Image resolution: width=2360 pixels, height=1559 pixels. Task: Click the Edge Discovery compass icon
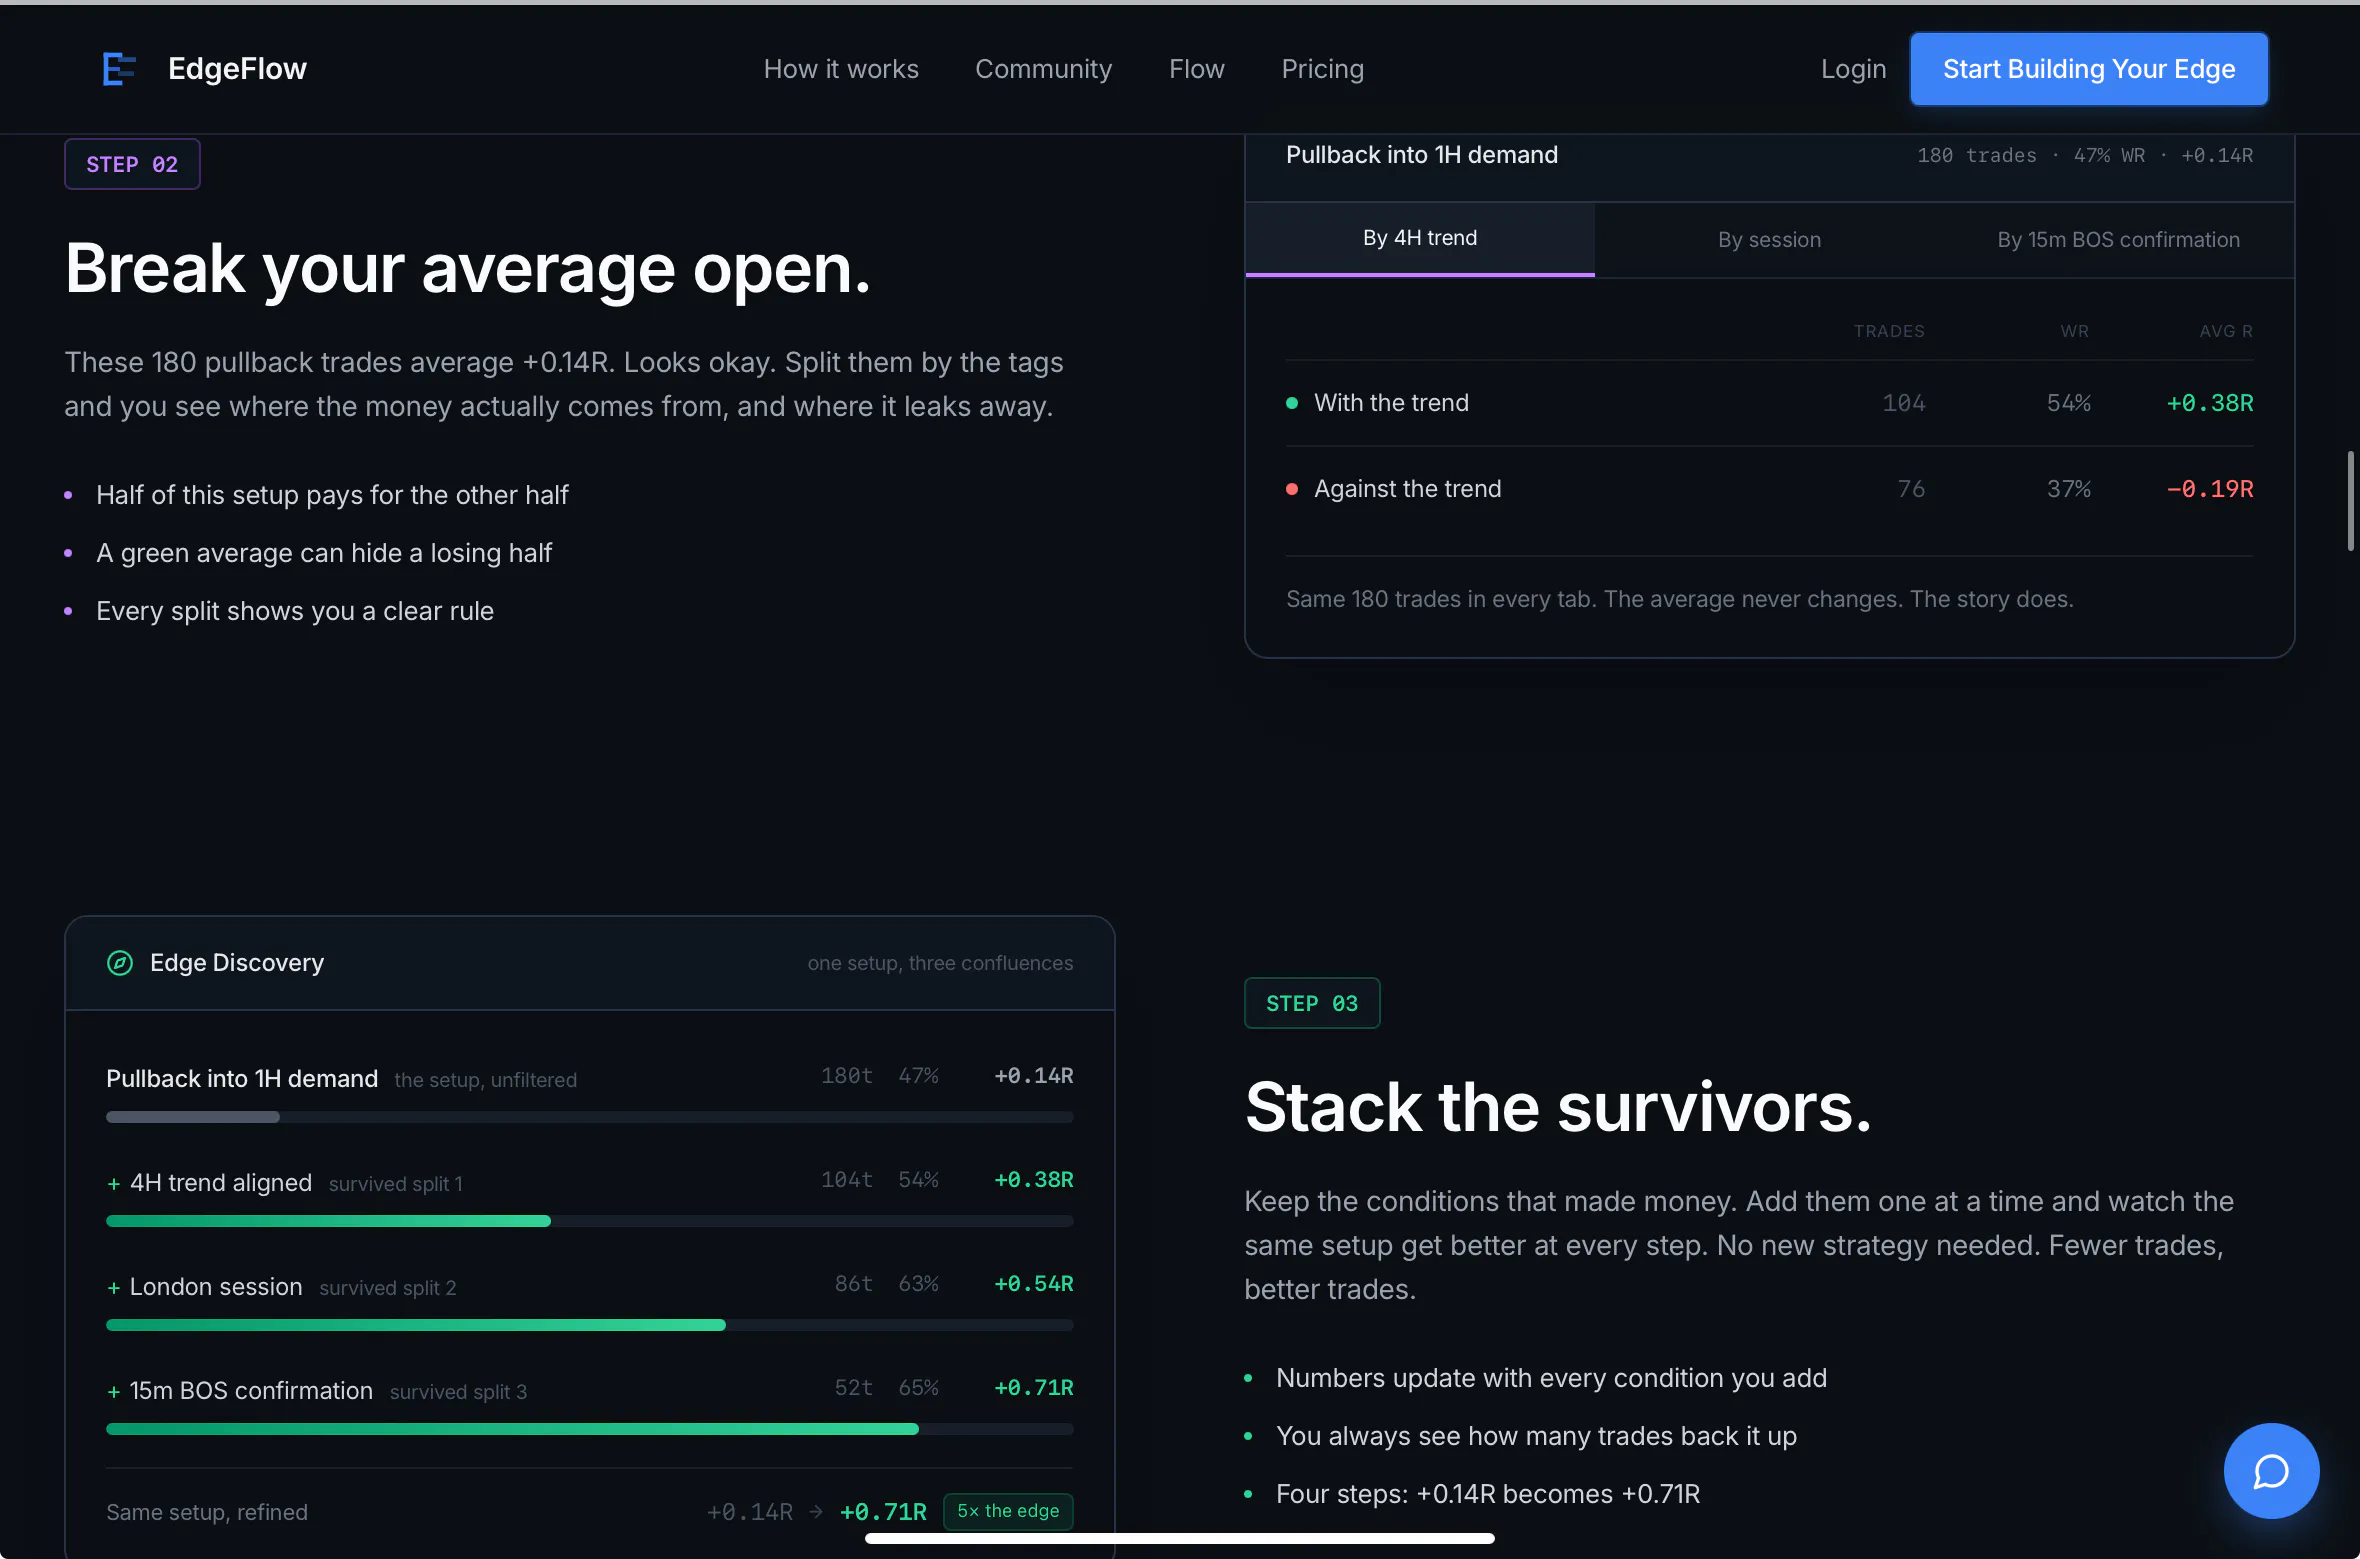pyautogui.click(x=120, y=963)
